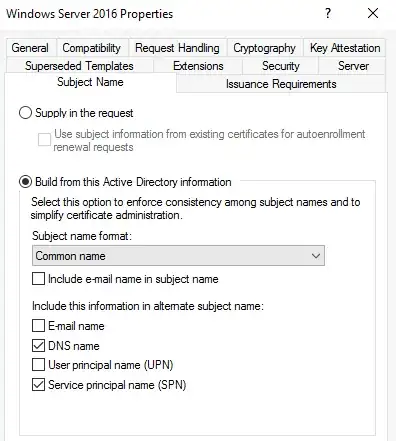Go to the Cryptography tab
The image size is (396, 441).
coord(265,48)
